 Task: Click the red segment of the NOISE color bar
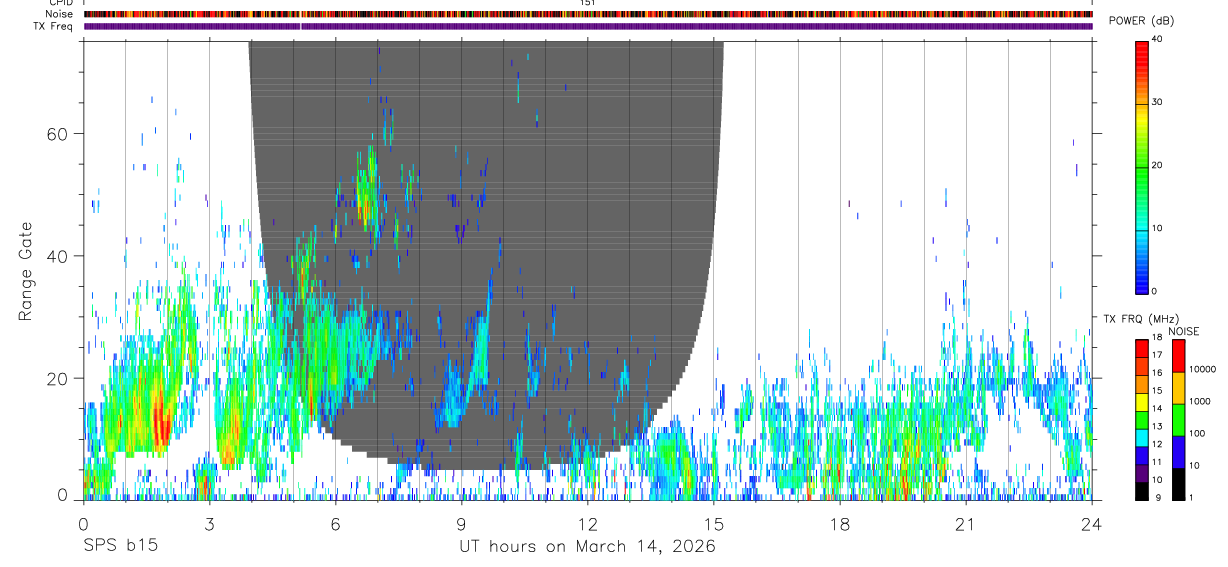[1178, 356]
